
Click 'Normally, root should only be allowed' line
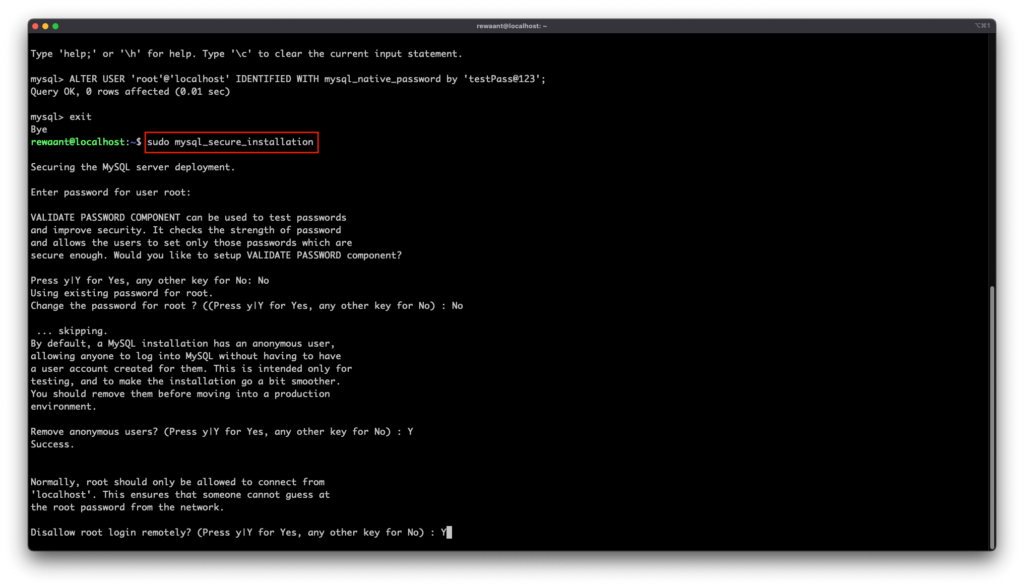coord(177,482)
